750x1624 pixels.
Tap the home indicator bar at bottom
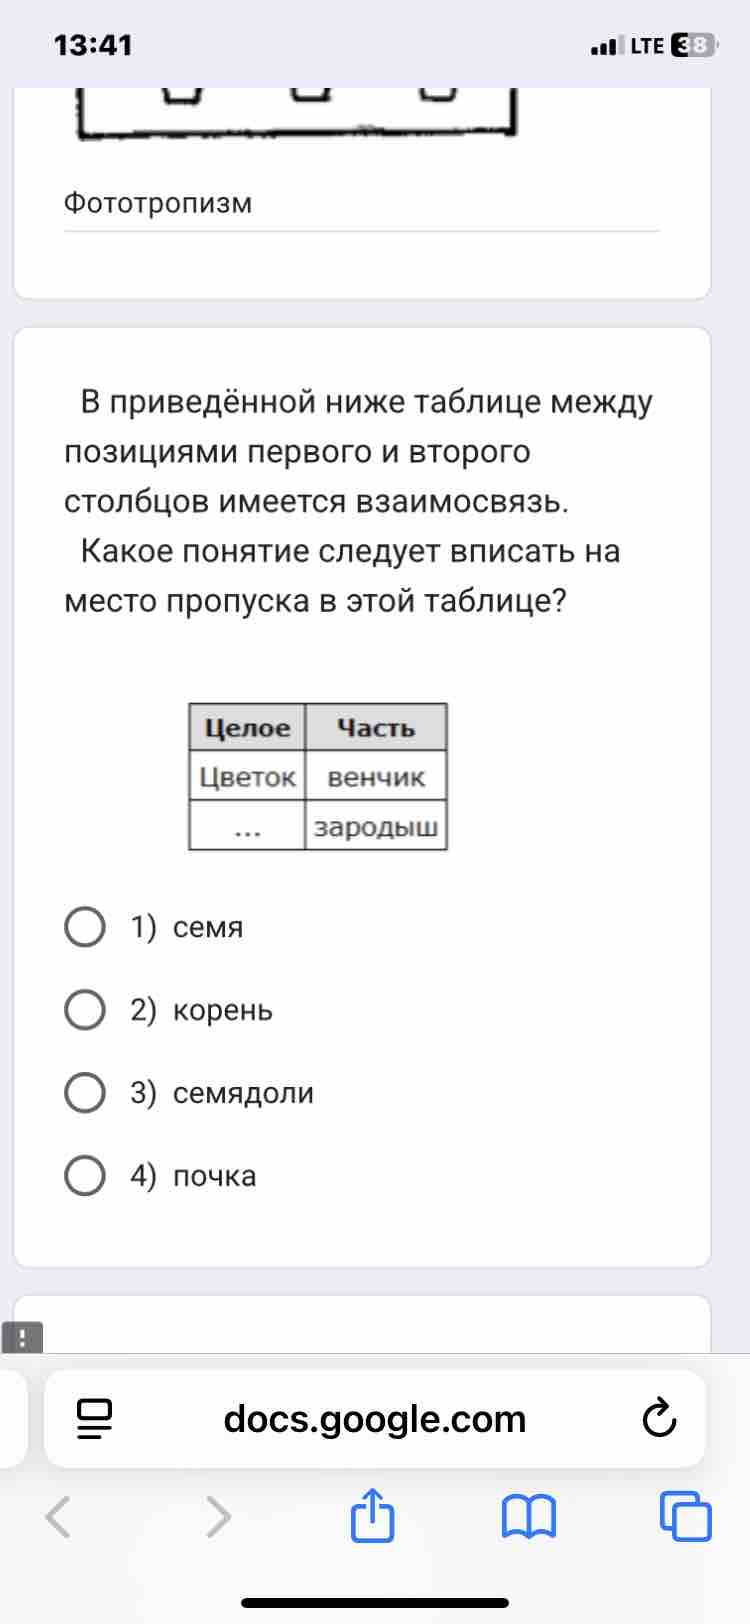tap(375, 1603)
